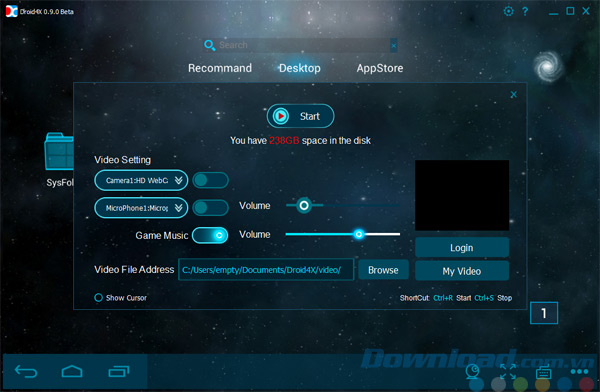Clear search with the small x
Viewport: 600px width, 392px height.
pos(393,46)
